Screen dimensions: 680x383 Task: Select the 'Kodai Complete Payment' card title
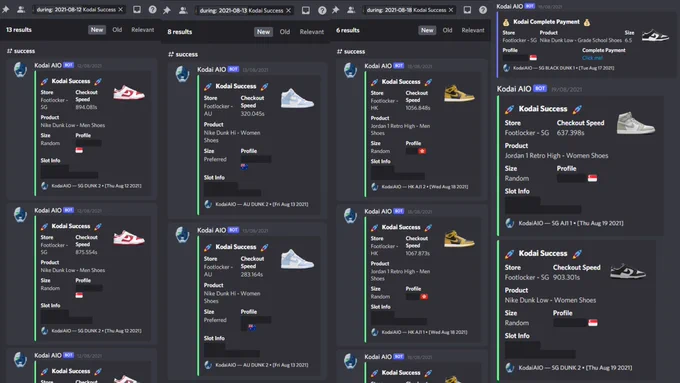546,22
